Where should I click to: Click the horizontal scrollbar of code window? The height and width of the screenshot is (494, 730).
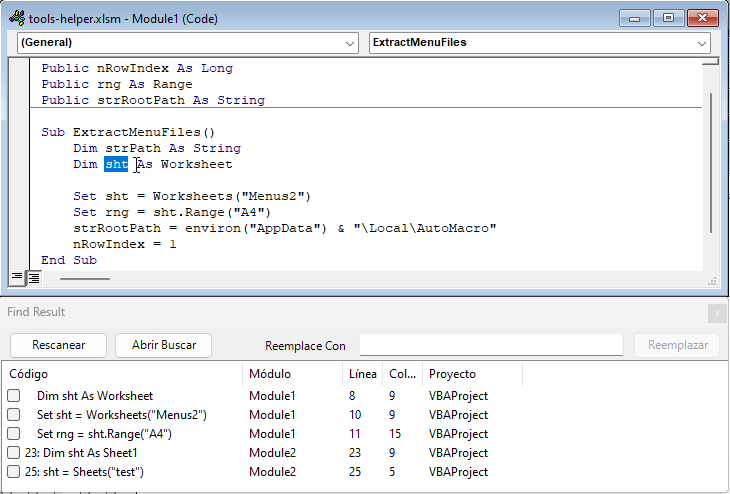point(85,279)
